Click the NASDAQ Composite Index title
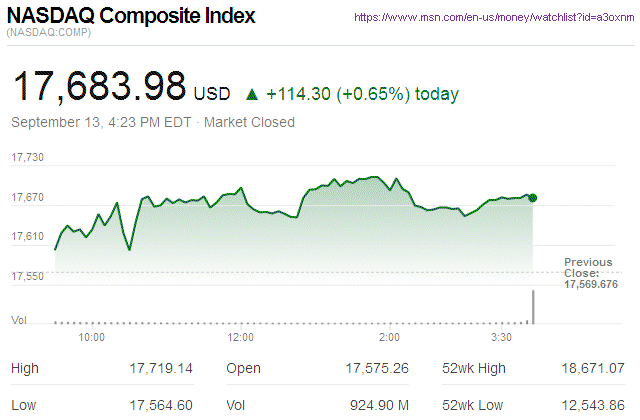 point(131,17)
